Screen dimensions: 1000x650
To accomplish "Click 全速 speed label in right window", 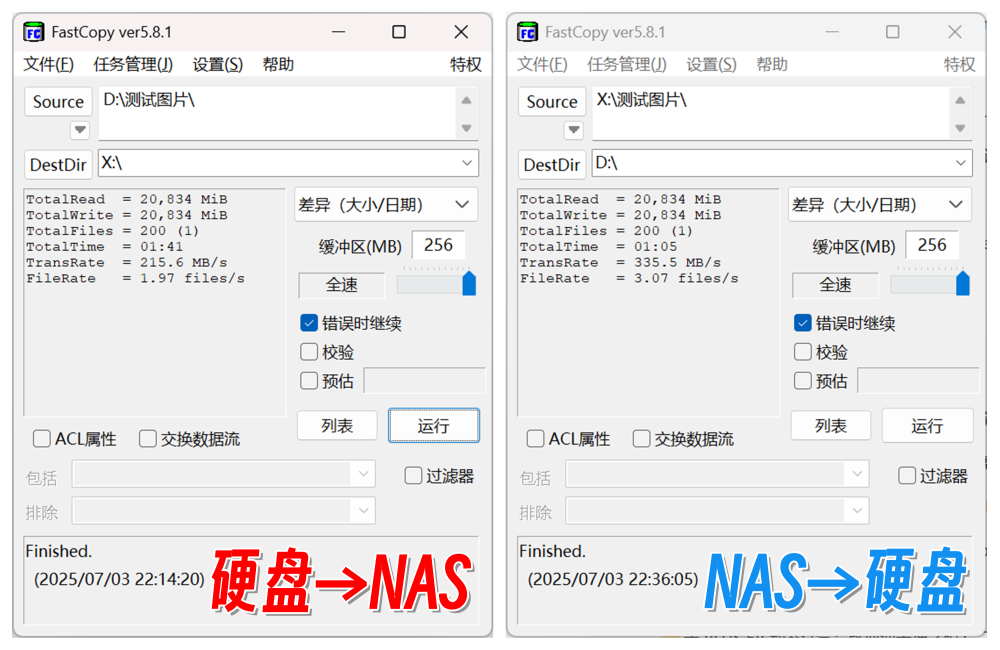I will 835,285.
